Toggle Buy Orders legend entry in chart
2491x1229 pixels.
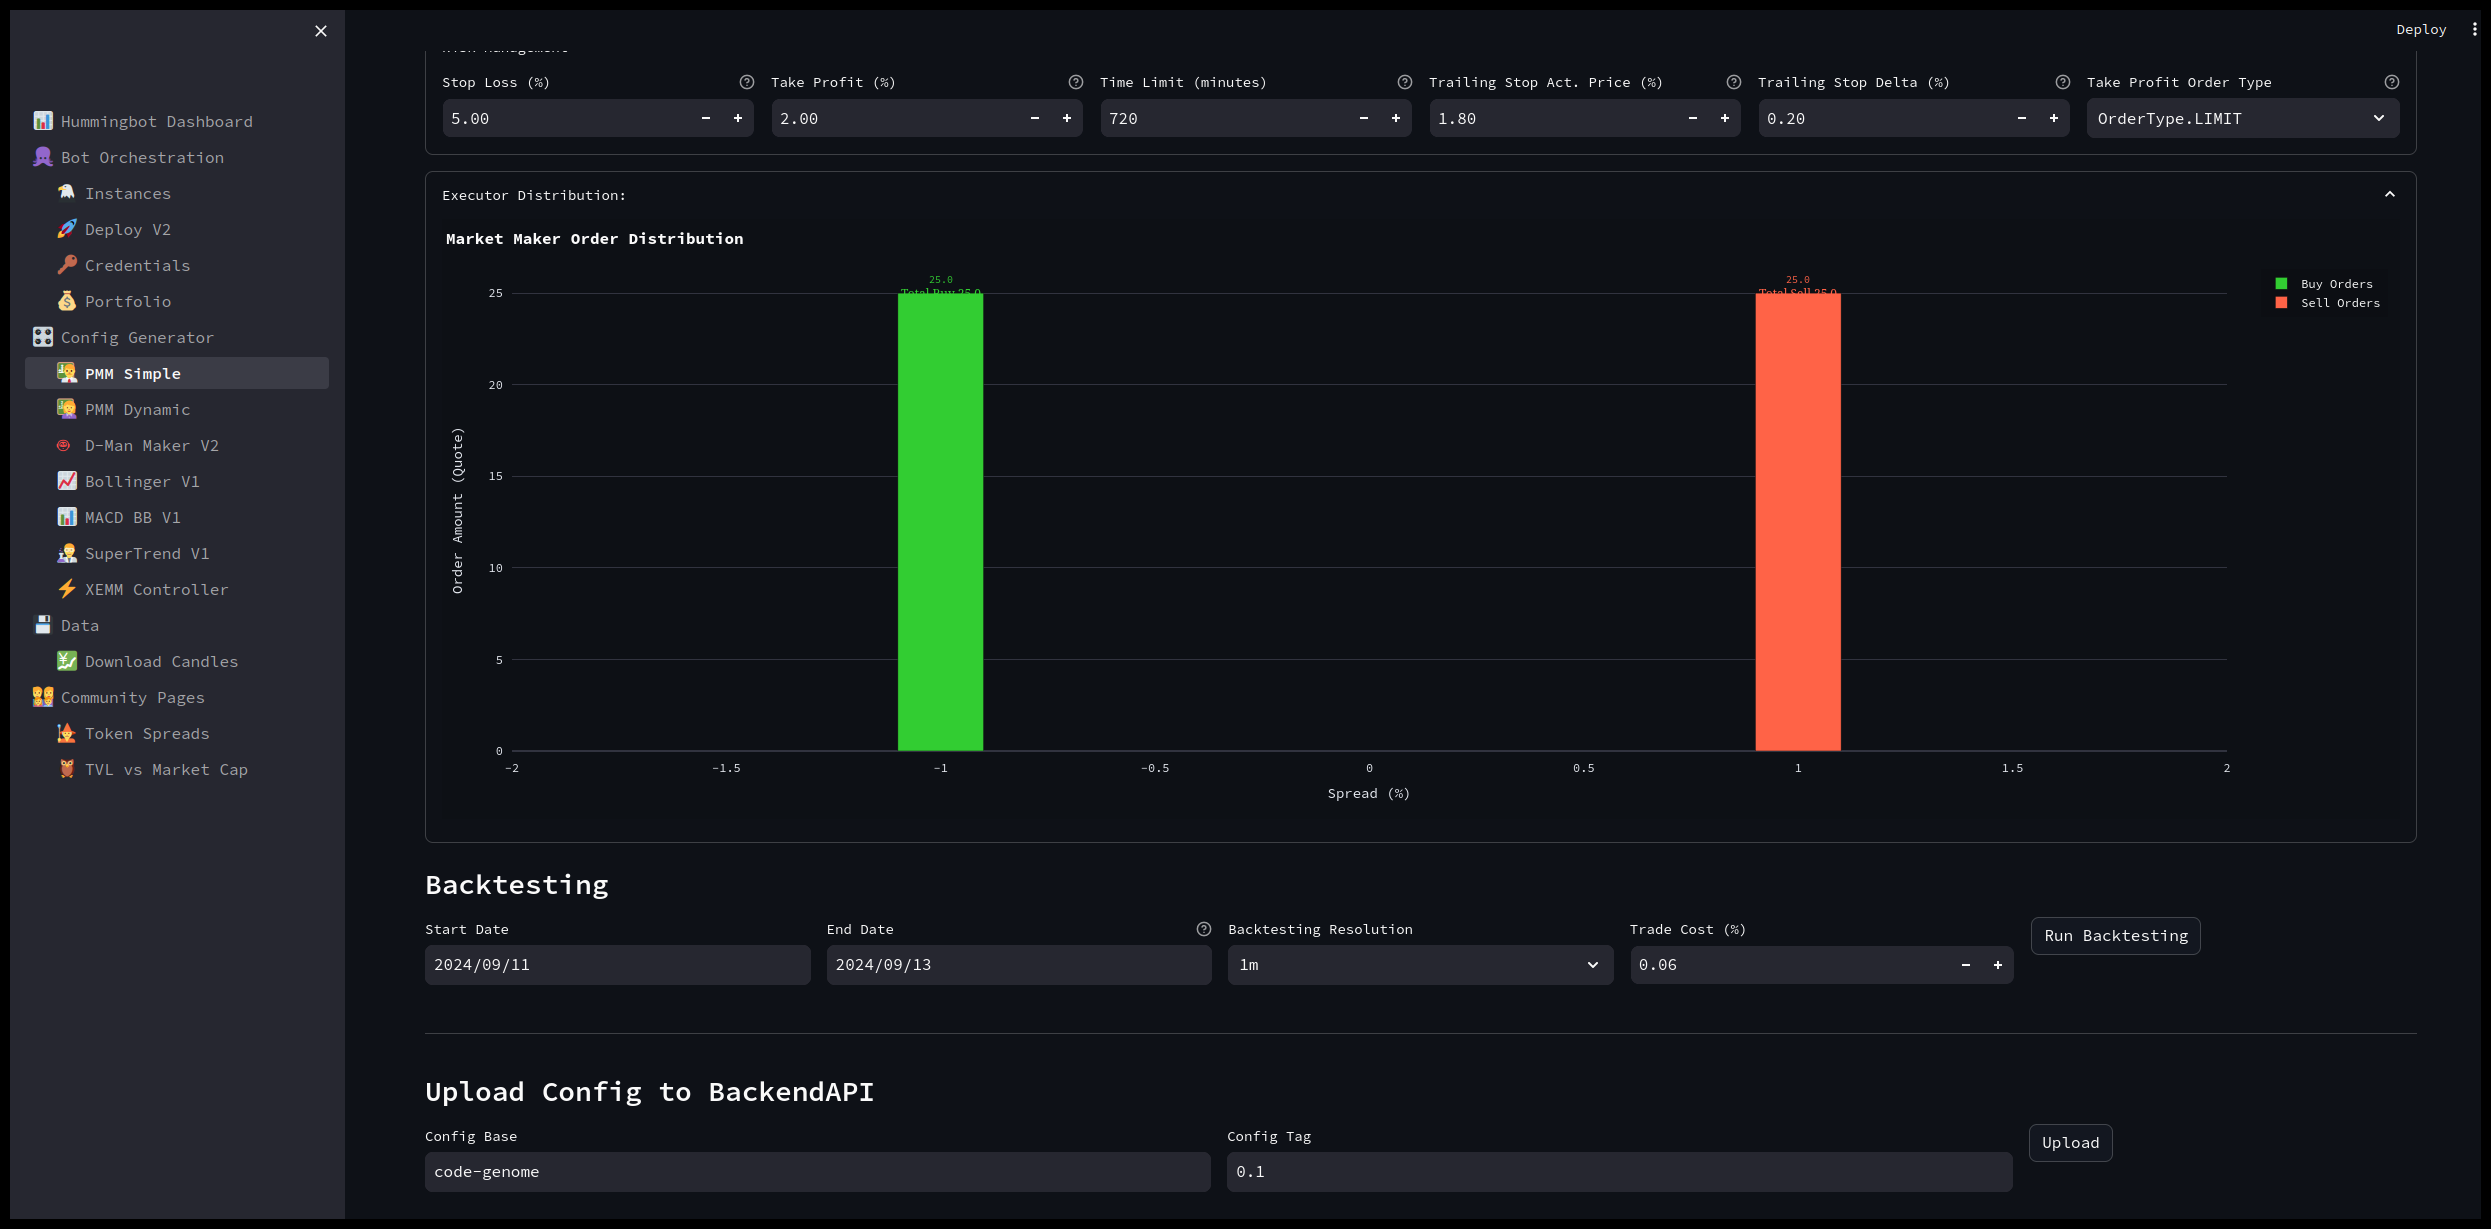(x=2335, y=284)
